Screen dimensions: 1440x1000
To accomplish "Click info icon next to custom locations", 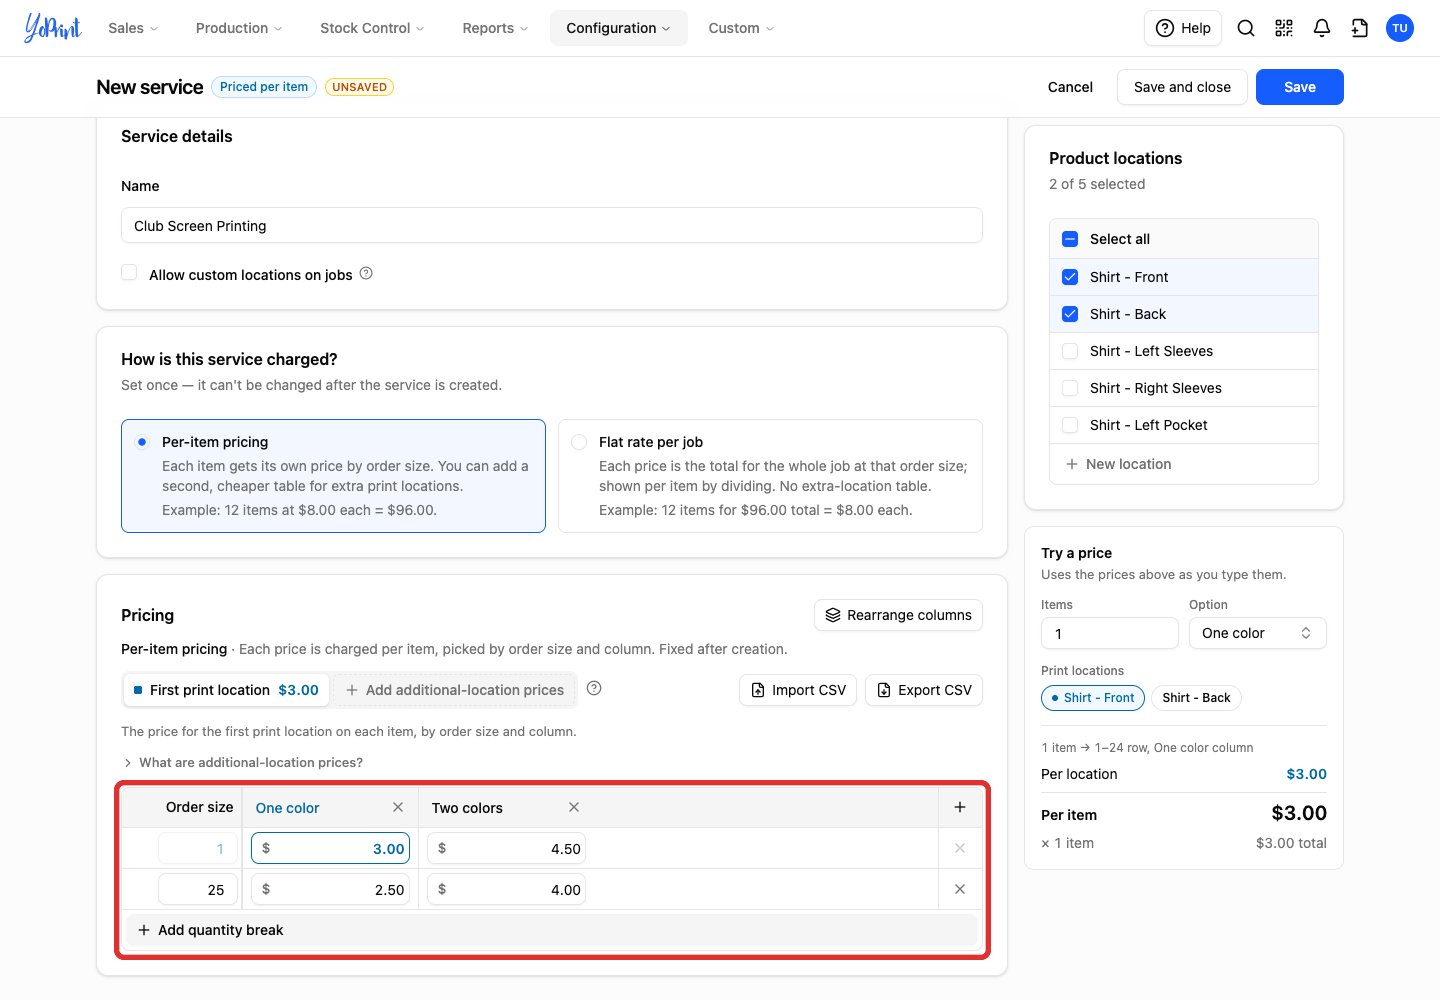I will pos(366,273).
